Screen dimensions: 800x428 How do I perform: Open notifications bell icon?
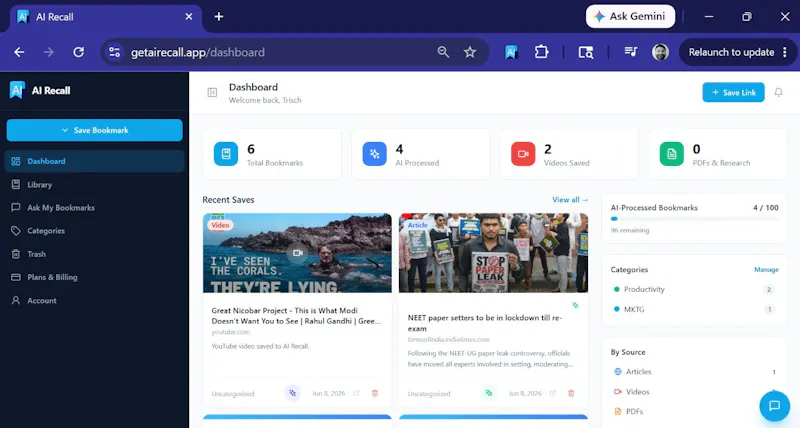[x=778, y=92]
